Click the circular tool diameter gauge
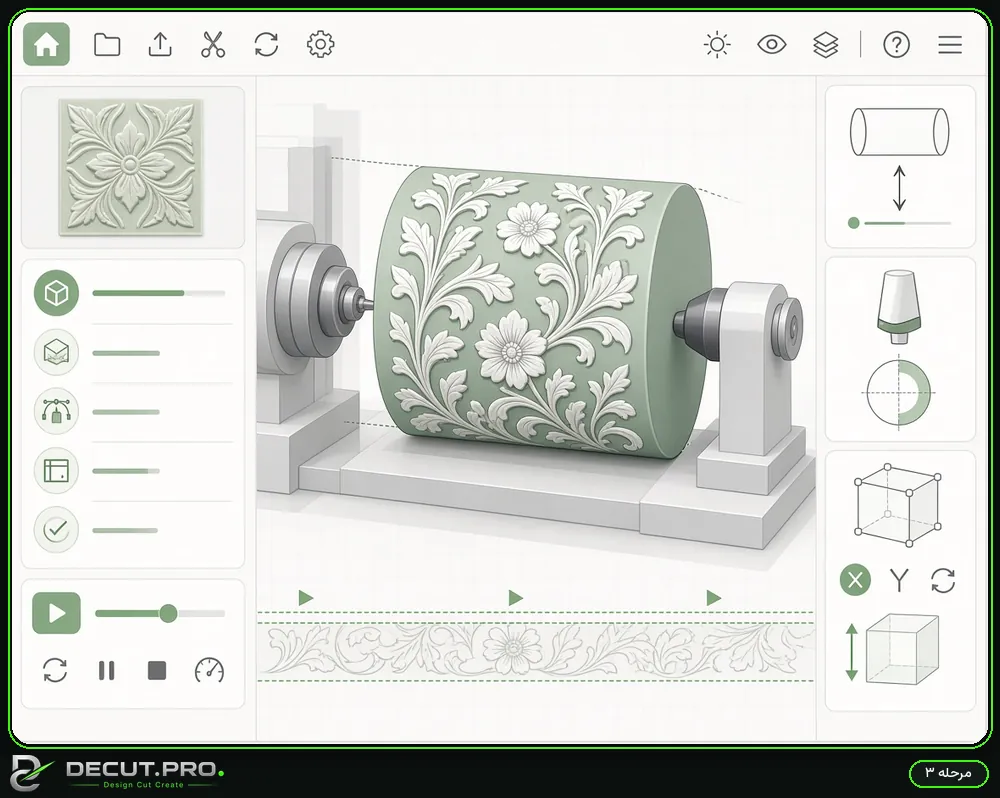The width and height of the screenshot is (1000, 798). [x=899, y=392]
